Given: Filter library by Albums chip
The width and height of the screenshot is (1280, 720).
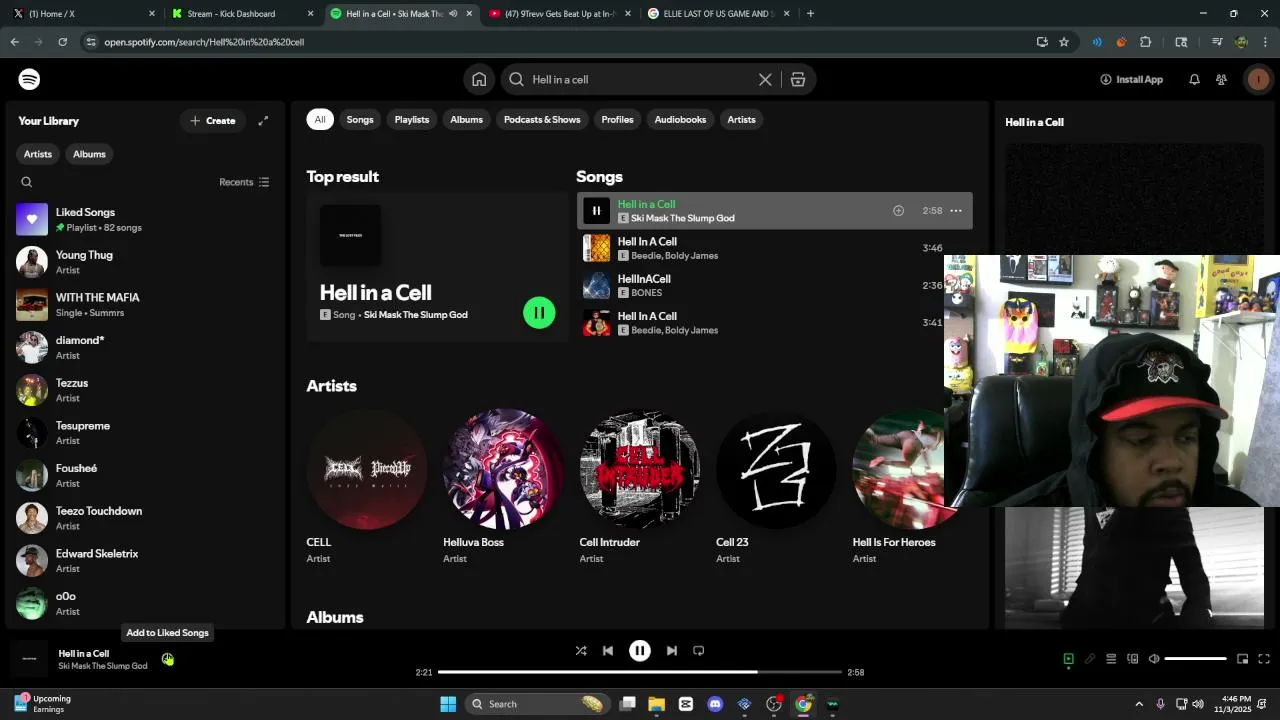Looking at the screenshot, I should pos(89,154).
